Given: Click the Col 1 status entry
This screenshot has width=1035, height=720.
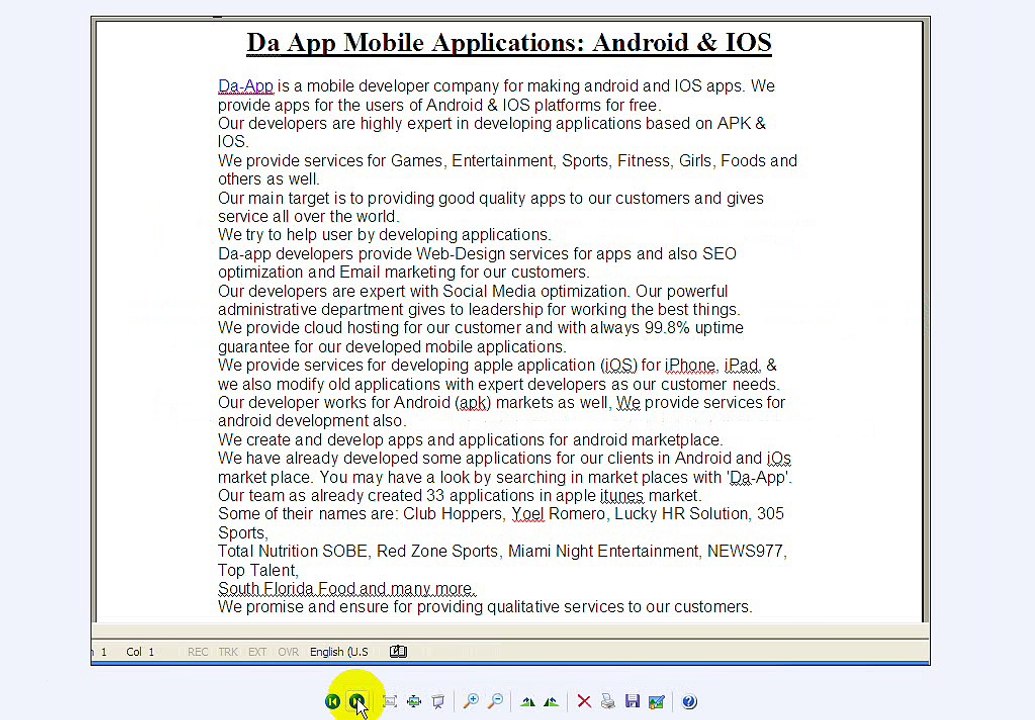Looking at the screenshot, I should (140, 652).
